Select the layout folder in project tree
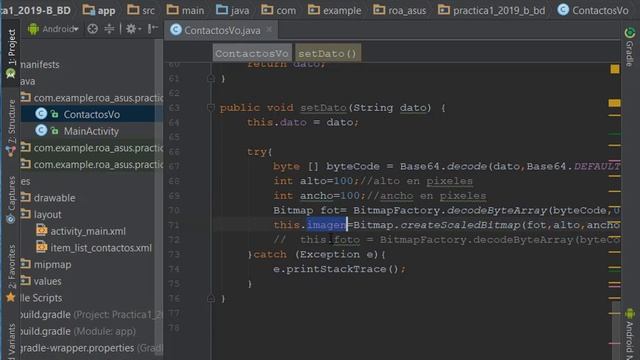 click(x=48, y=215)
